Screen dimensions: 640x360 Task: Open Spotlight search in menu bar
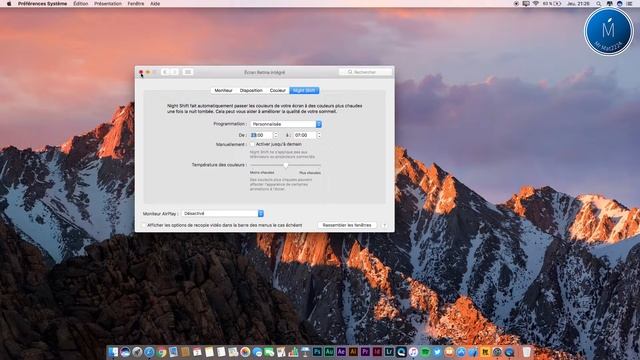598,3
